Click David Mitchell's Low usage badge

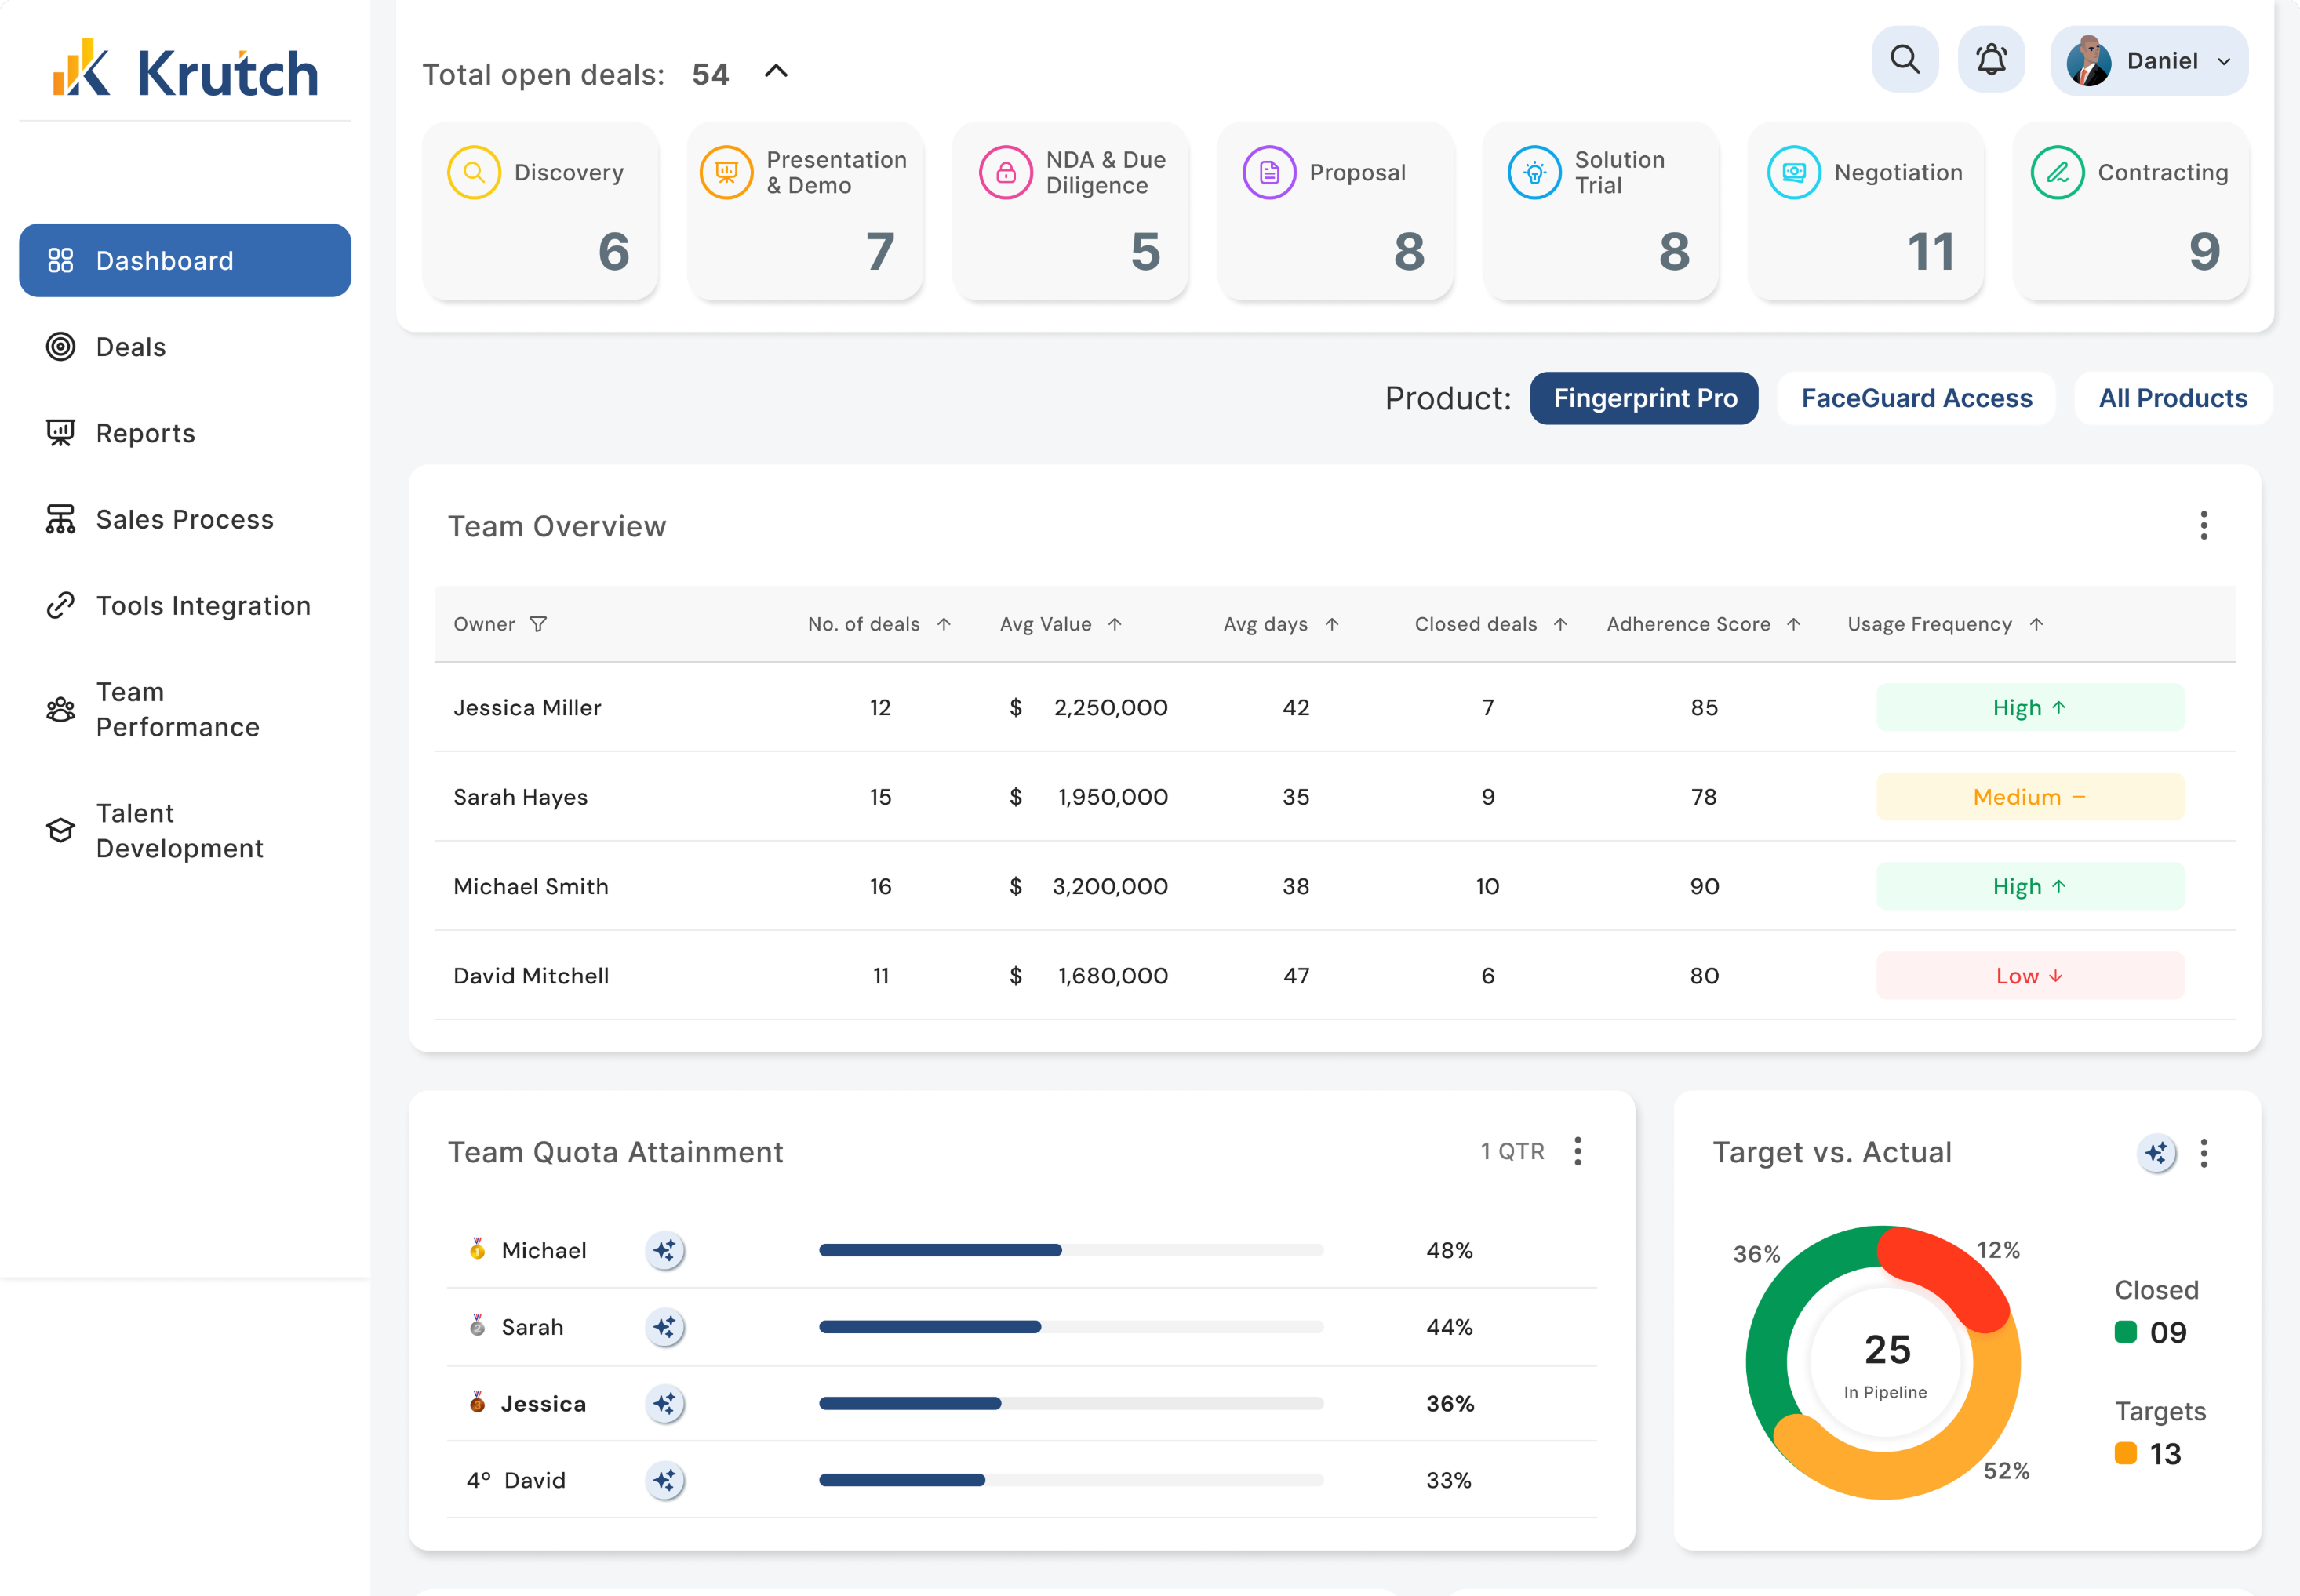[x=2030, y=975]
